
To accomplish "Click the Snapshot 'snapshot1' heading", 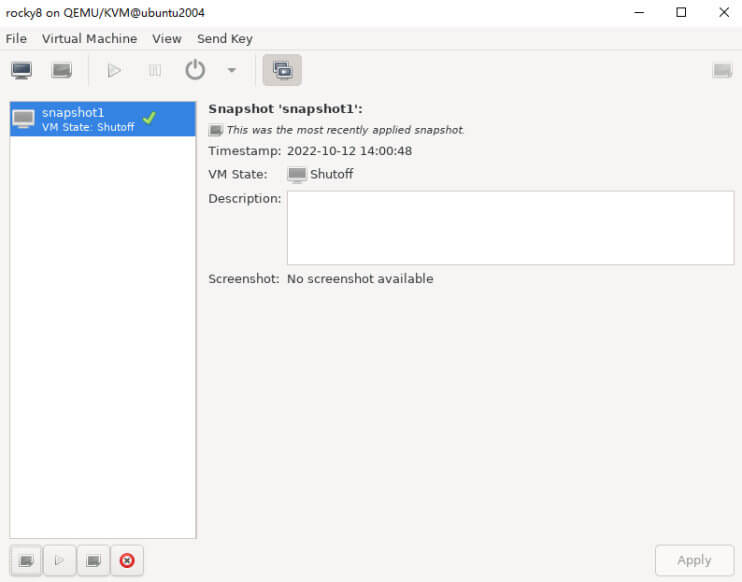I will coord(285,109).
